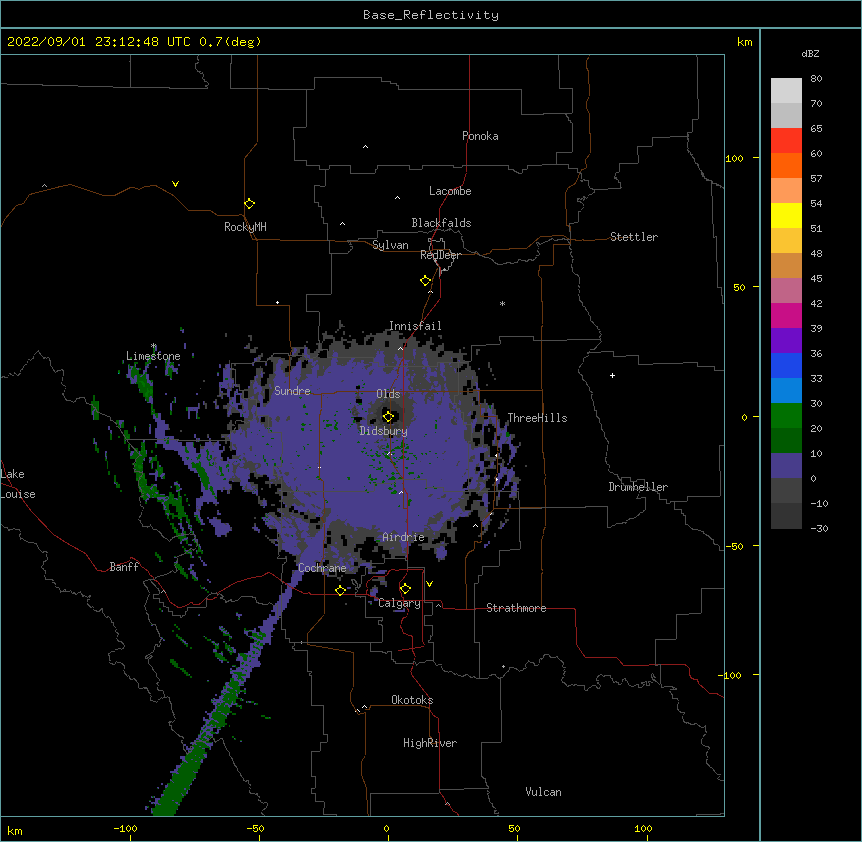Click the Okotoks town label
The width and height of the screenshot is (862, 842).
point(412,700)
